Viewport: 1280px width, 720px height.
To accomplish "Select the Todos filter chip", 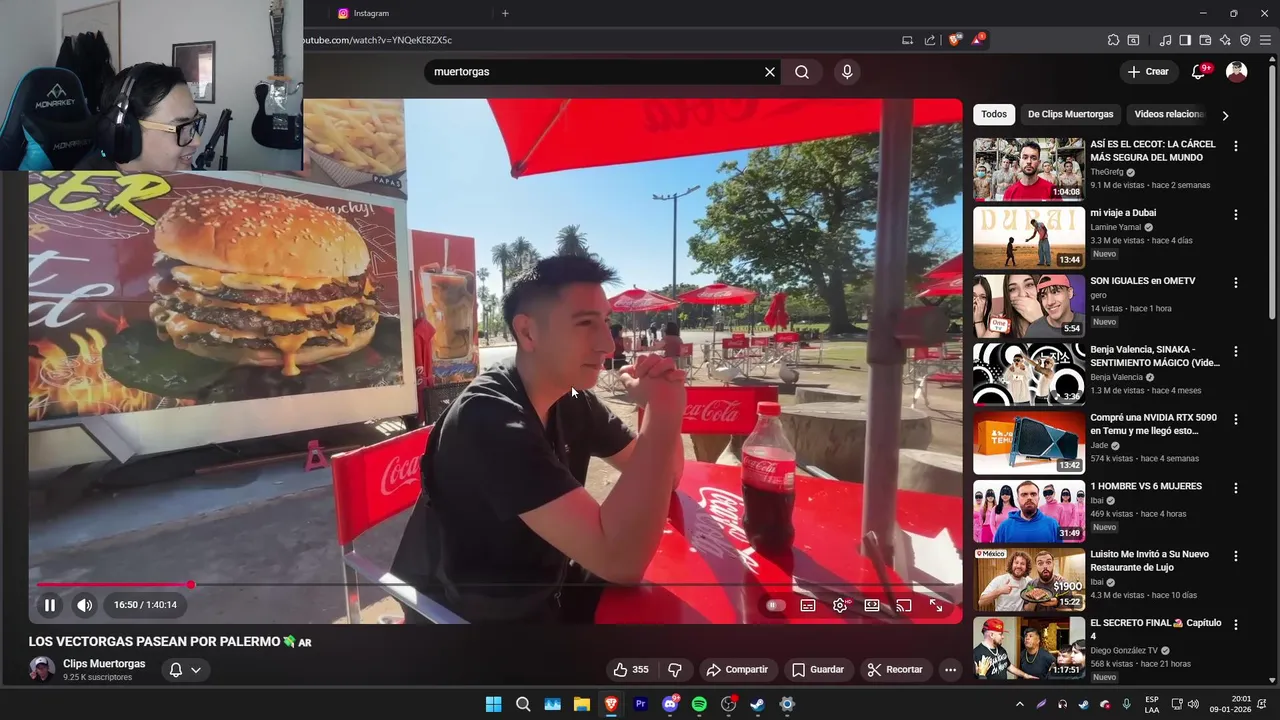I will coord(994,114).
